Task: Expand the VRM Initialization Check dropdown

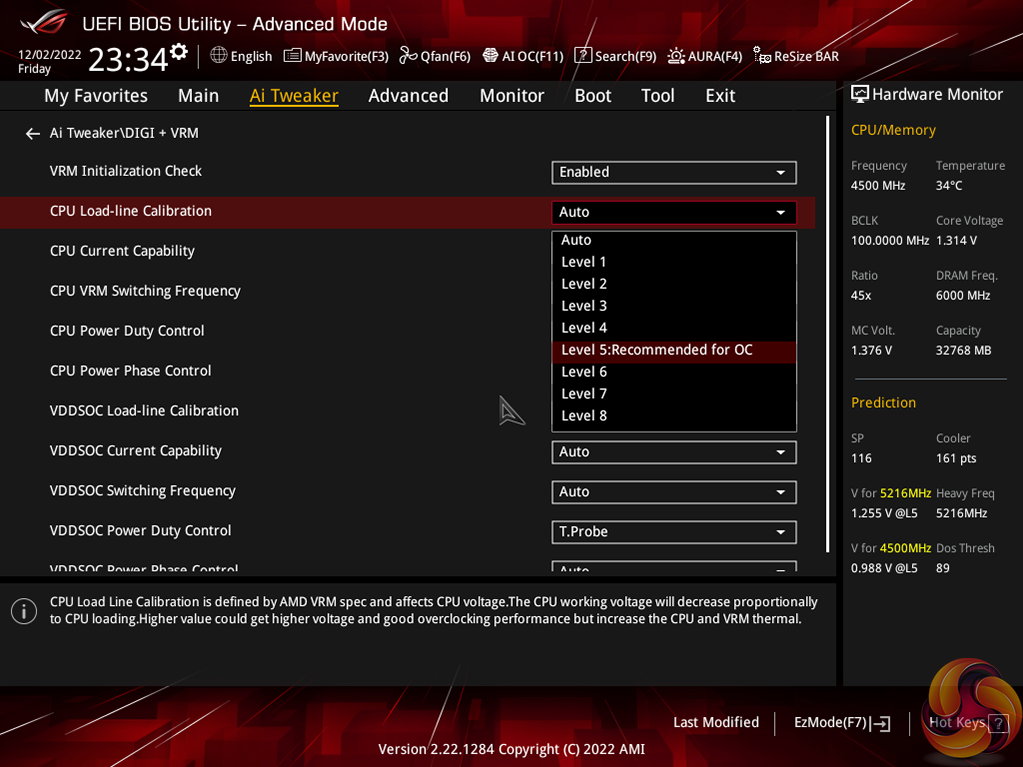Action: tap(673, 172)
